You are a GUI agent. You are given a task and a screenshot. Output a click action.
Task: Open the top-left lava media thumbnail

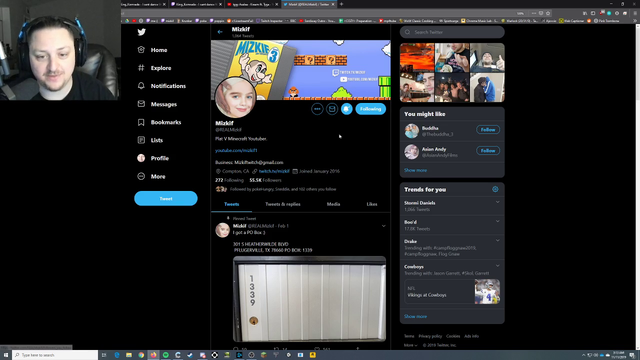click(417, 58)
